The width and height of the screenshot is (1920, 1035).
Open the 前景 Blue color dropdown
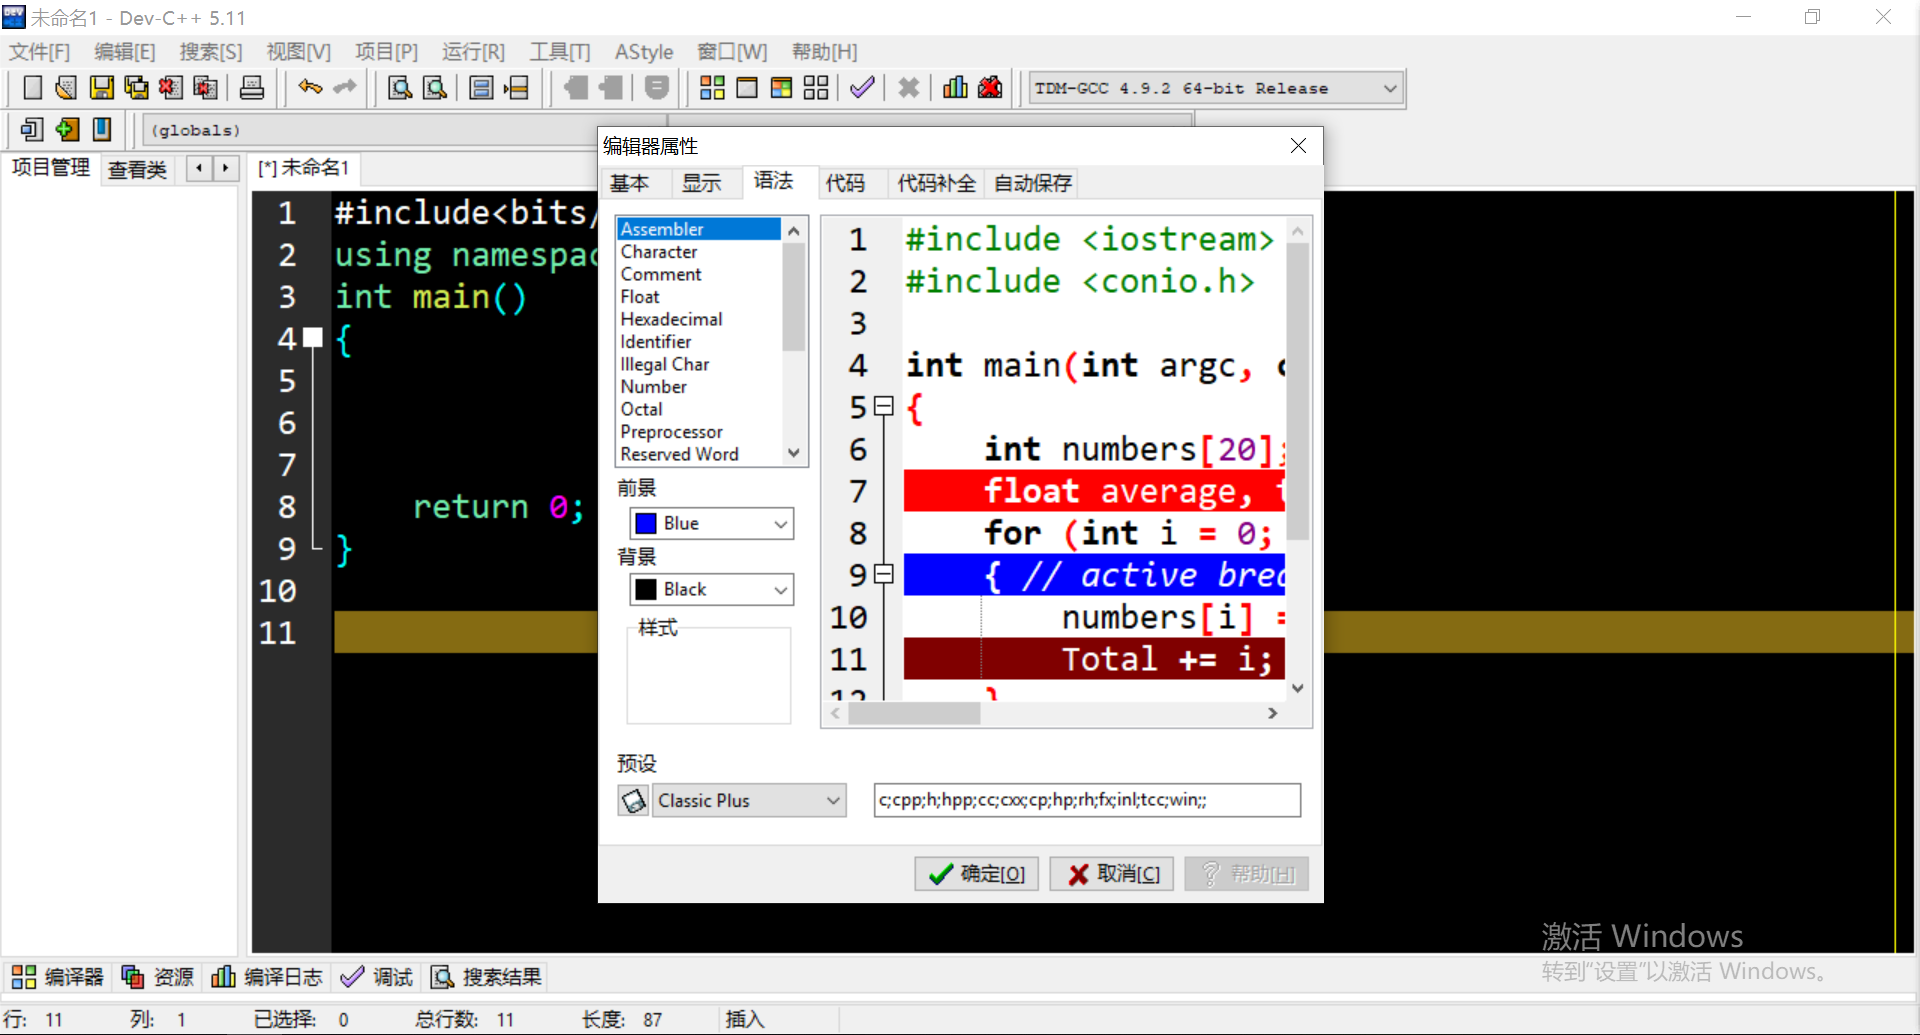coord(712,523)
